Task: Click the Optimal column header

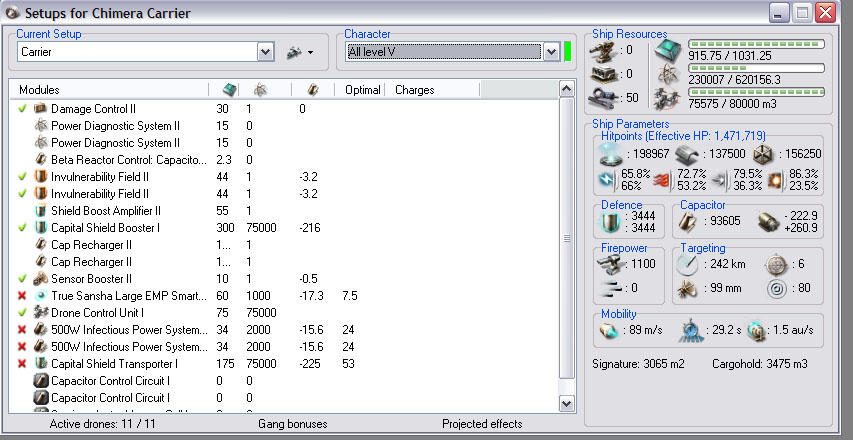Action: click(x=362, y=90)
